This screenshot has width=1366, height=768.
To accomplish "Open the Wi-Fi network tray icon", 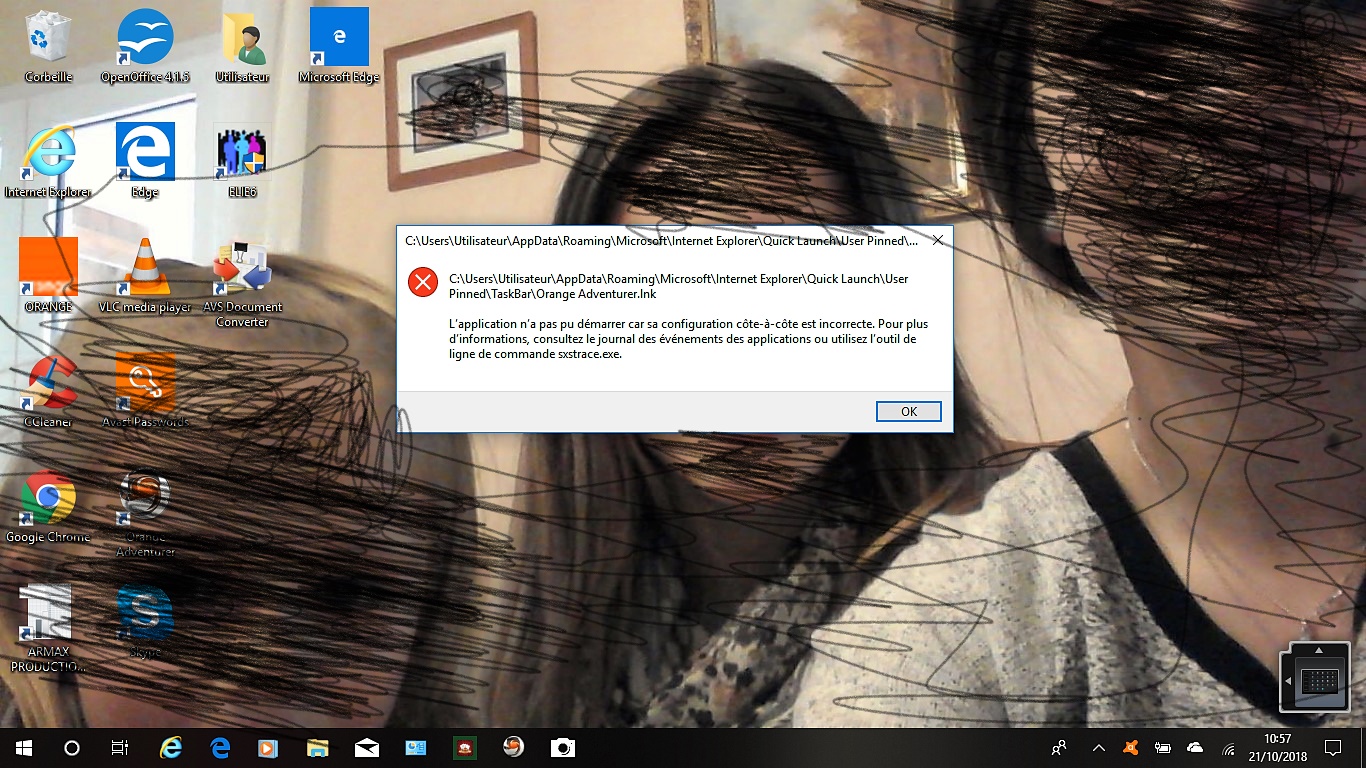I will tap(1227, 748).
